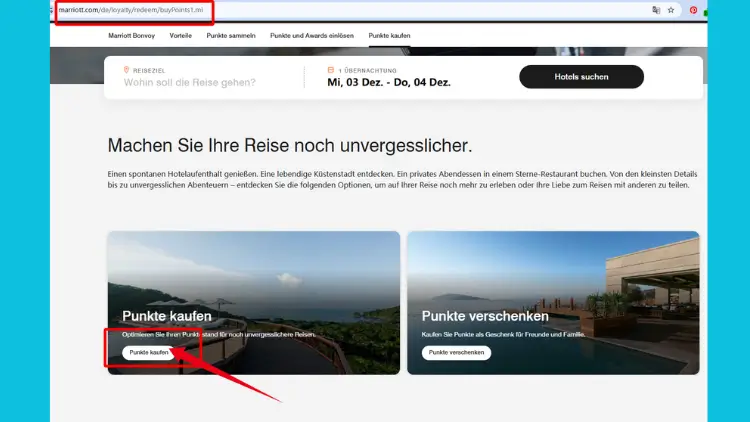This screenshot has width=750, height=422.
Task: Click the translate page icon in address bar
Action: pyautogui.click(x=656, y=10)
